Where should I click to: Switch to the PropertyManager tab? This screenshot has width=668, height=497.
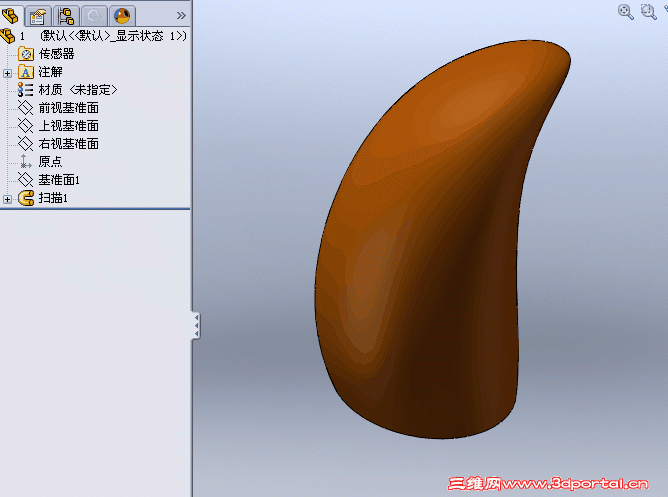(37, 16)
